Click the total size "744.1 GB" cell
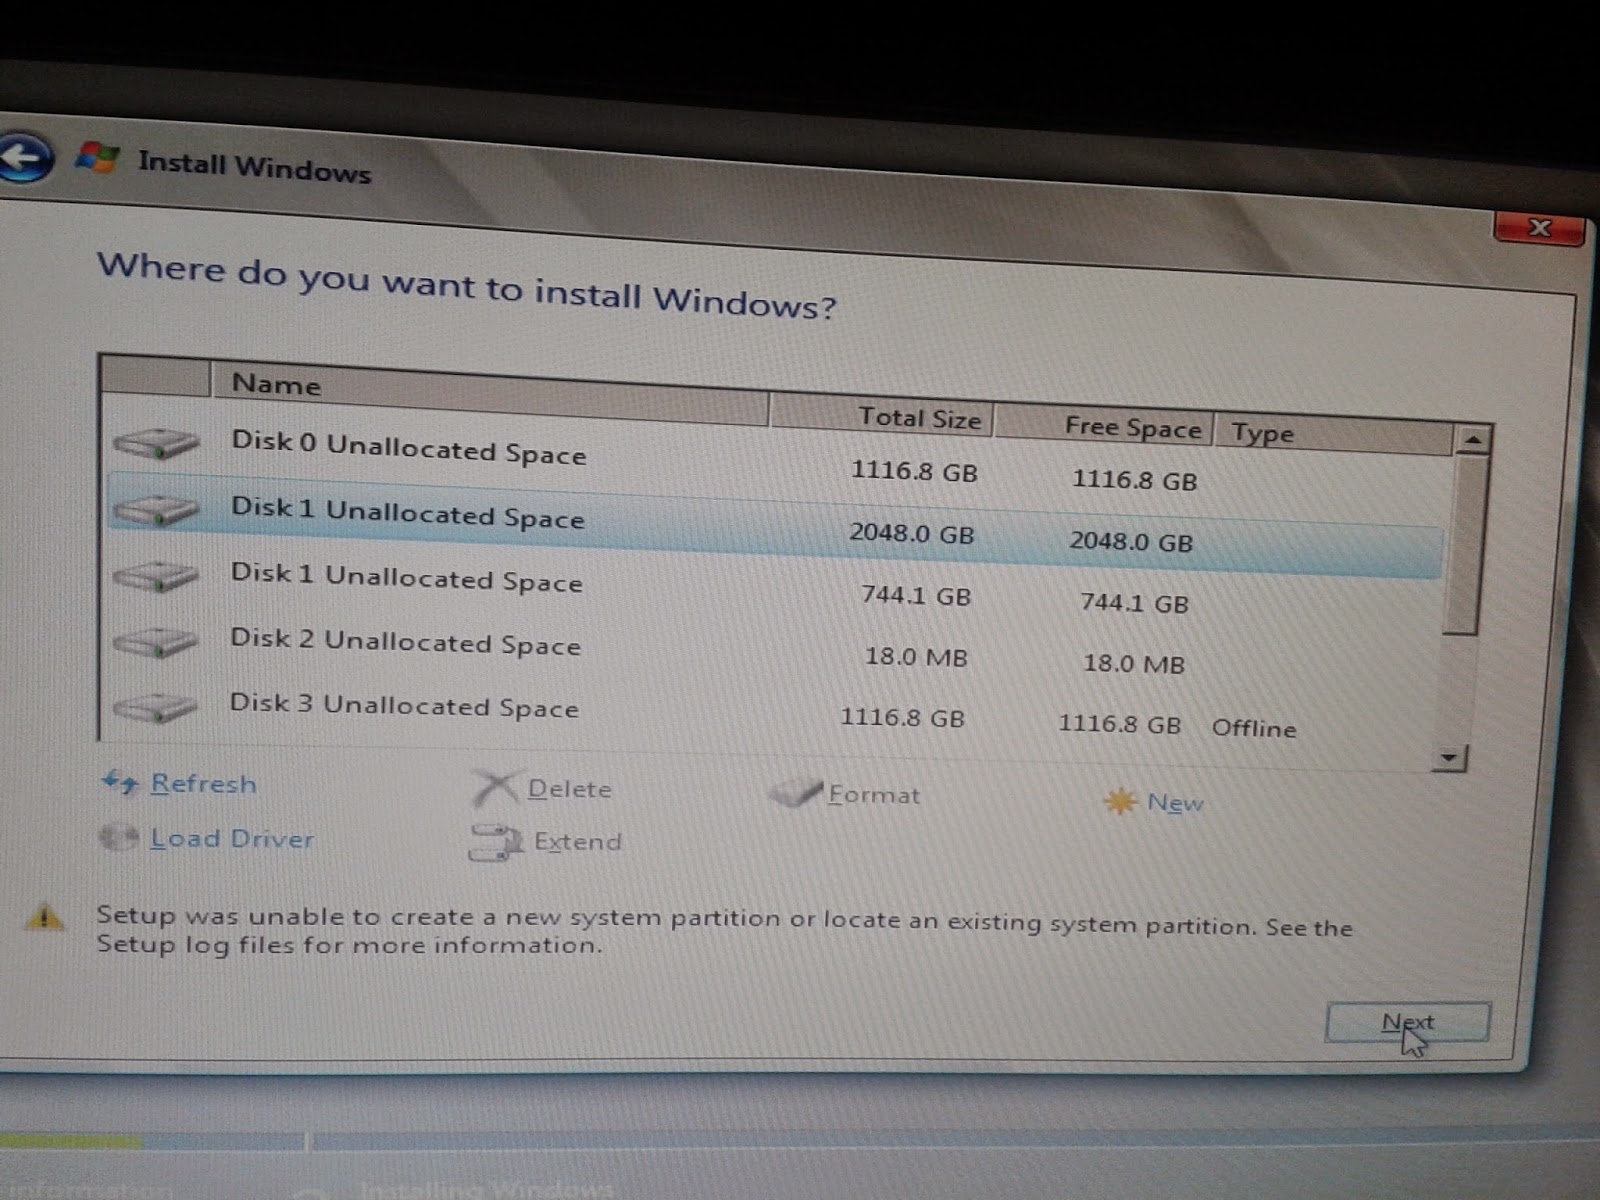The width and height of the screenshot is (1600, 1200). [916, 596]
